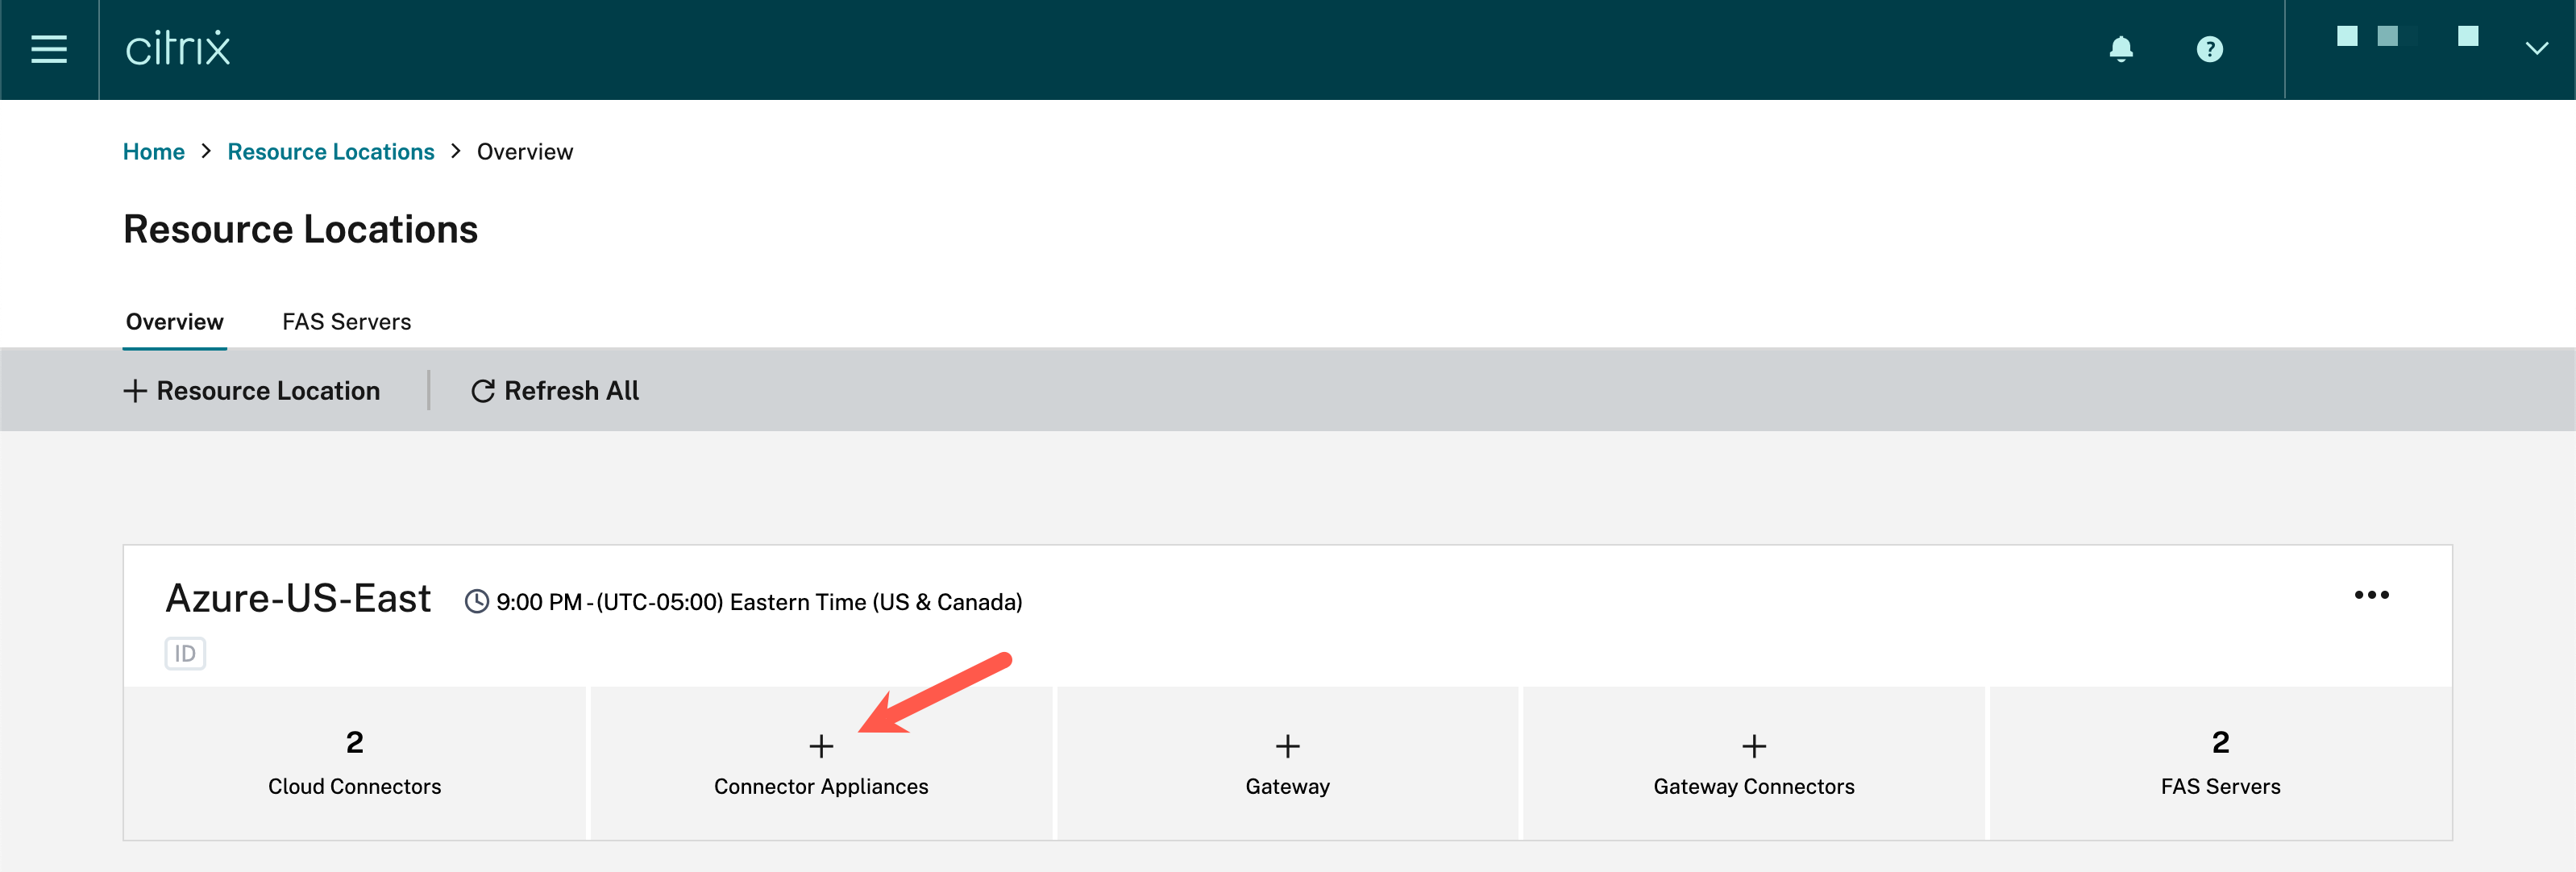The height and width of the screenshot is (872, 2576).
Task: Click the Refresh All button
Action: (555, 391)
